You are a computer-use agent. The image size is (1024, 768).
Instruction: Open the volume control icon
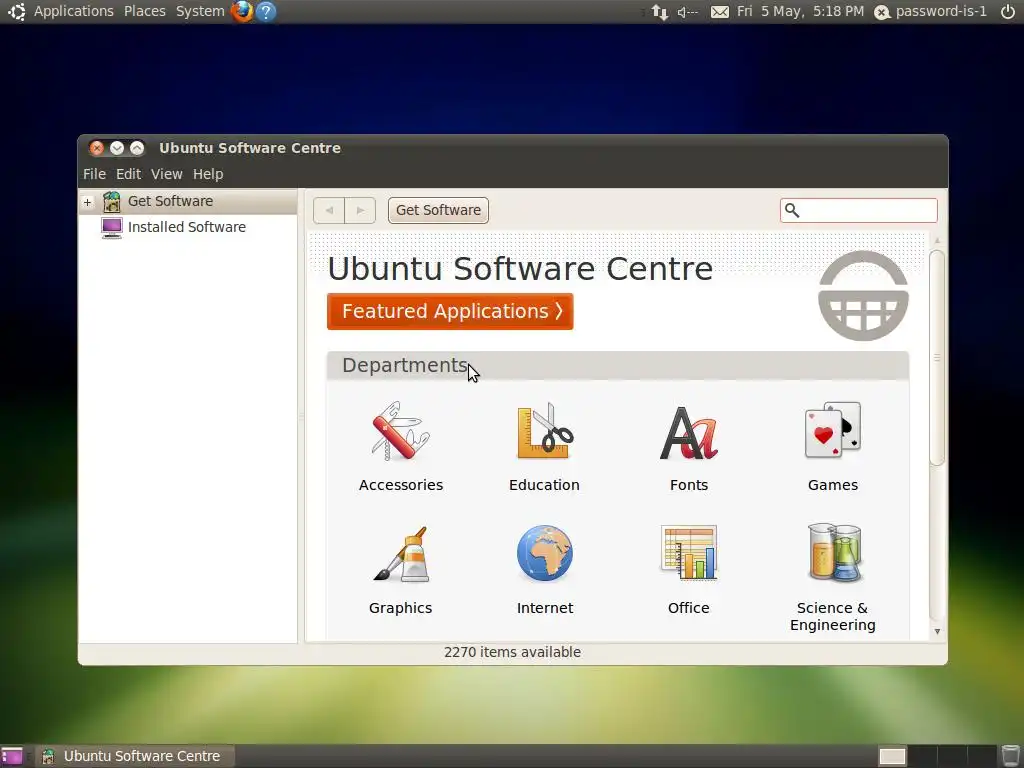(x=688, y=12)
